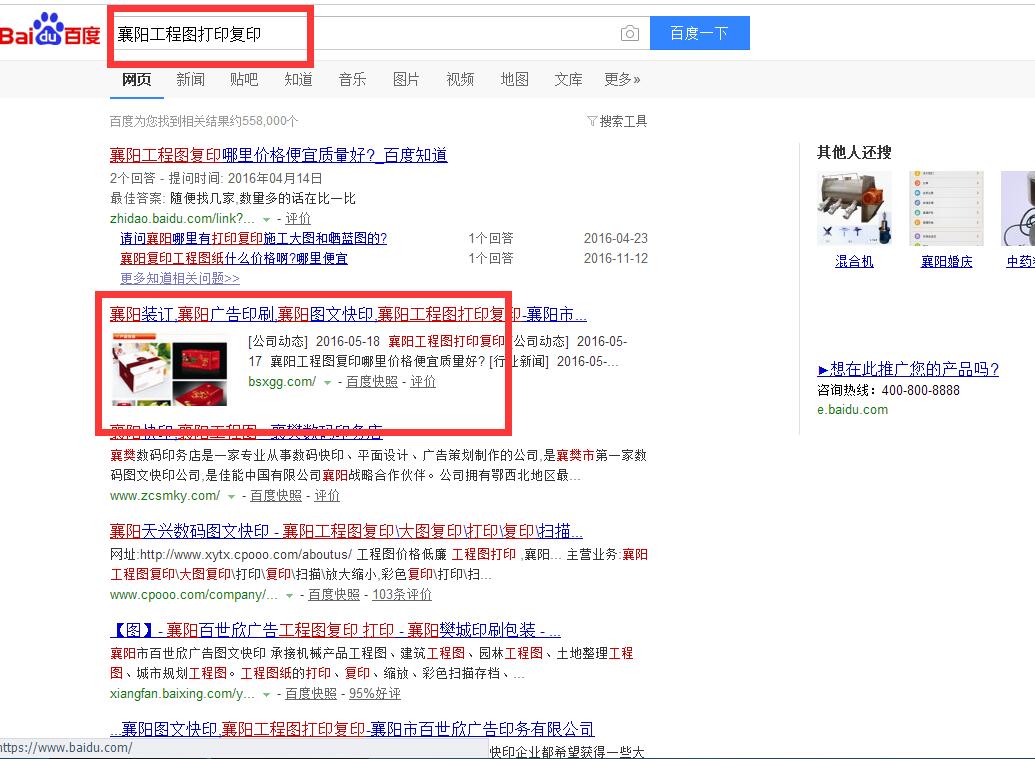1035x759 pixels.
Task: Click the 百度为您找到相关结果约558,000个 text
Action: coord(204,121)
